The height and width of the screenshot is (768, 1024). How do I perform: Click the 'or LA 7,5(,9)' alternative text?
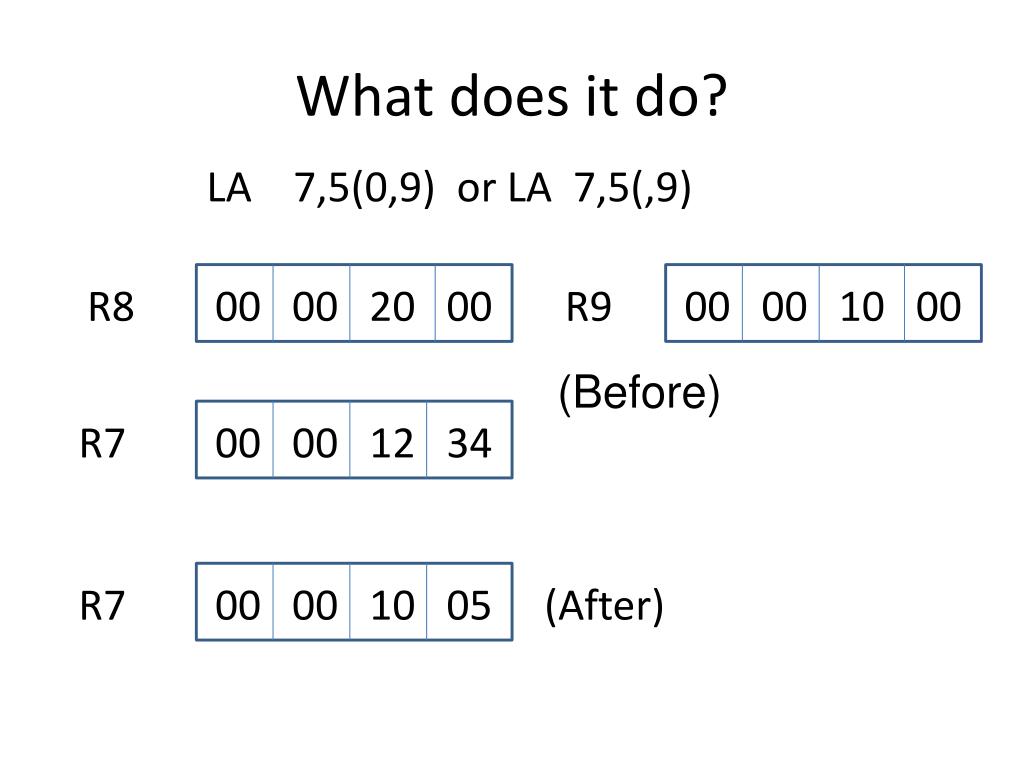[x=574, y=188]
